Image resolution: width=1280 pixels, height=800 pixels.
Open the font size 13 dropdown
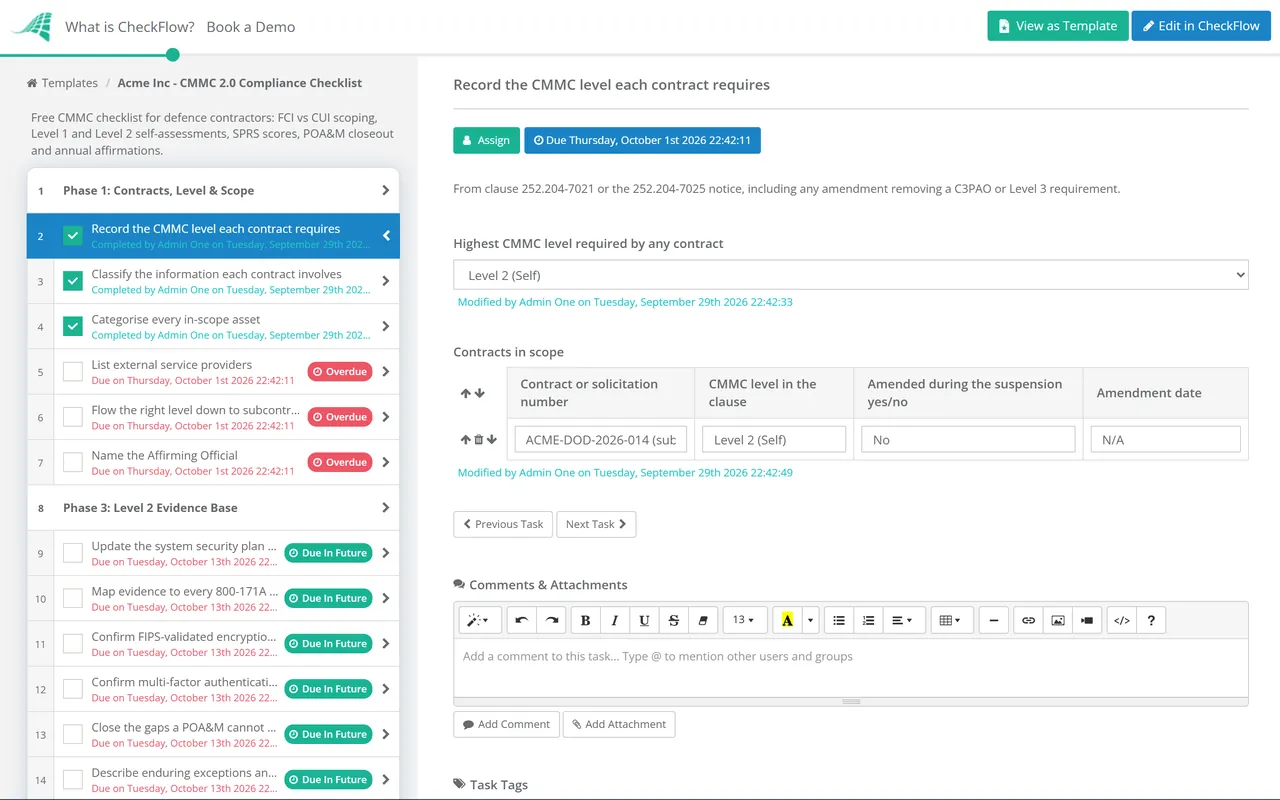click(x=744, y=620)
